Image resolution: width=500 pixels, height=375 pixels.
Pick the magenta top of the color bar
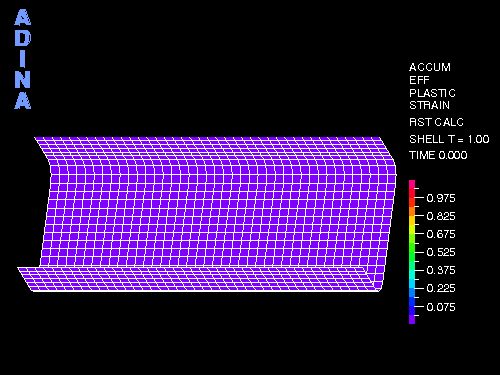coord(412,184)
